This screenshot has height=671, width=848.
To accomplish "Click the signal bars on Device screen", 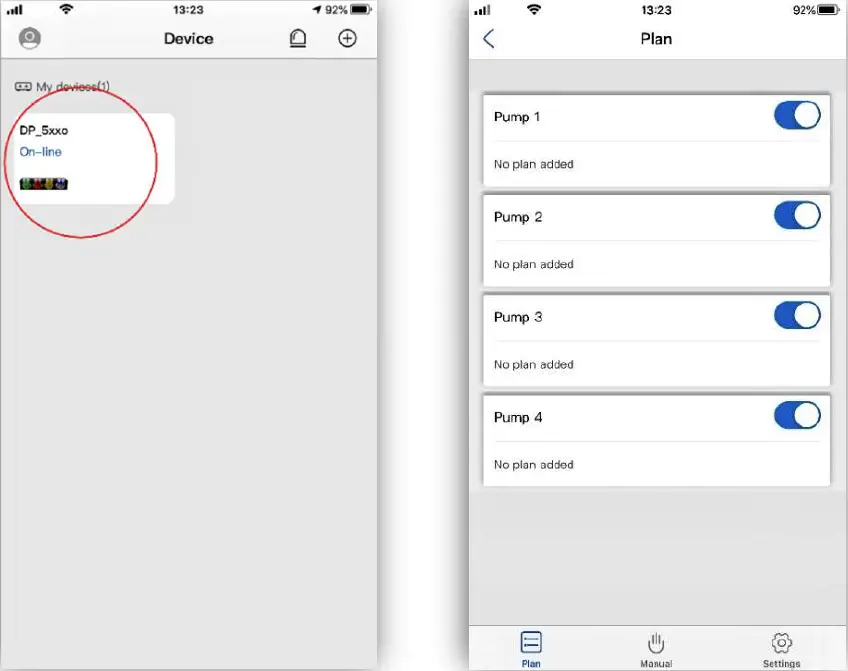I will (x=15, y=10).
